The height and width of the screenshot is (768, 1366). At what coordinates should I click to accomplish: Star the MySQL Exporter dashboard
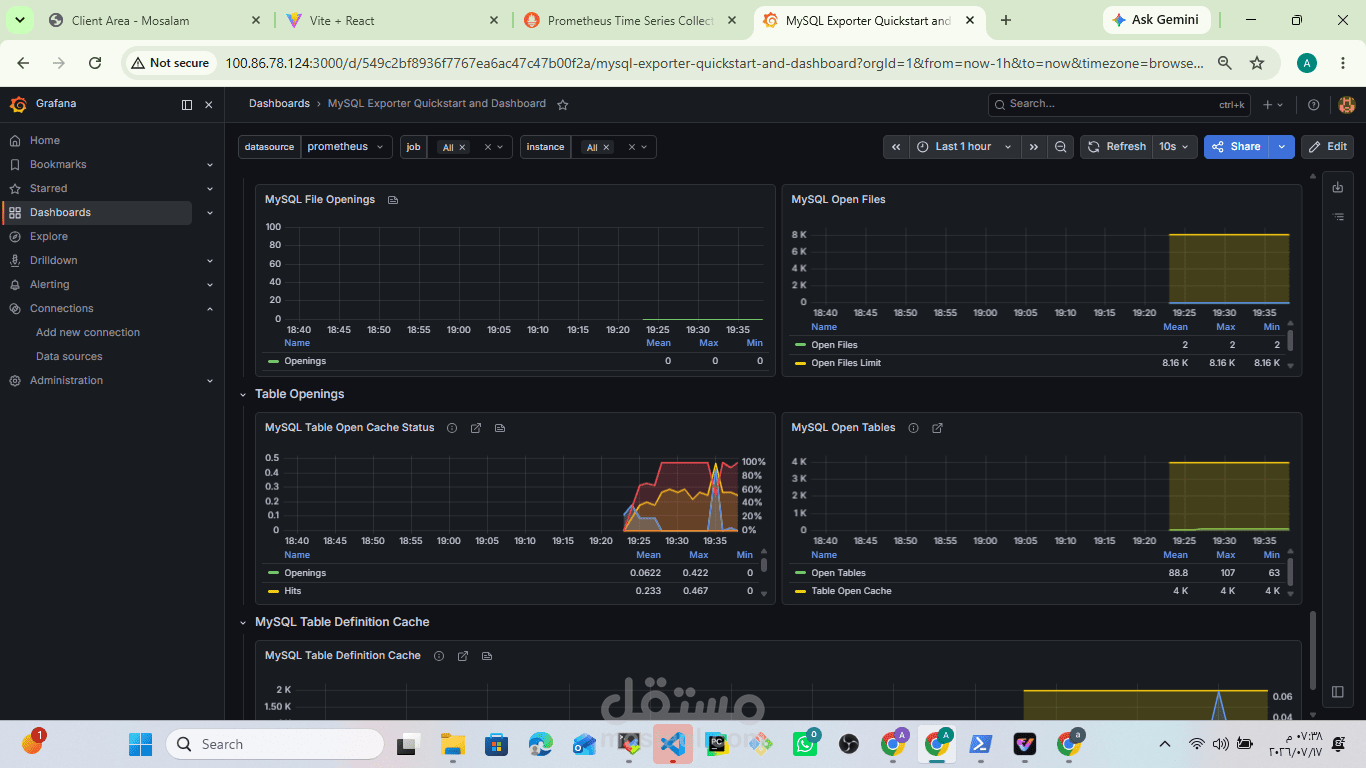(x=563, y=104)
